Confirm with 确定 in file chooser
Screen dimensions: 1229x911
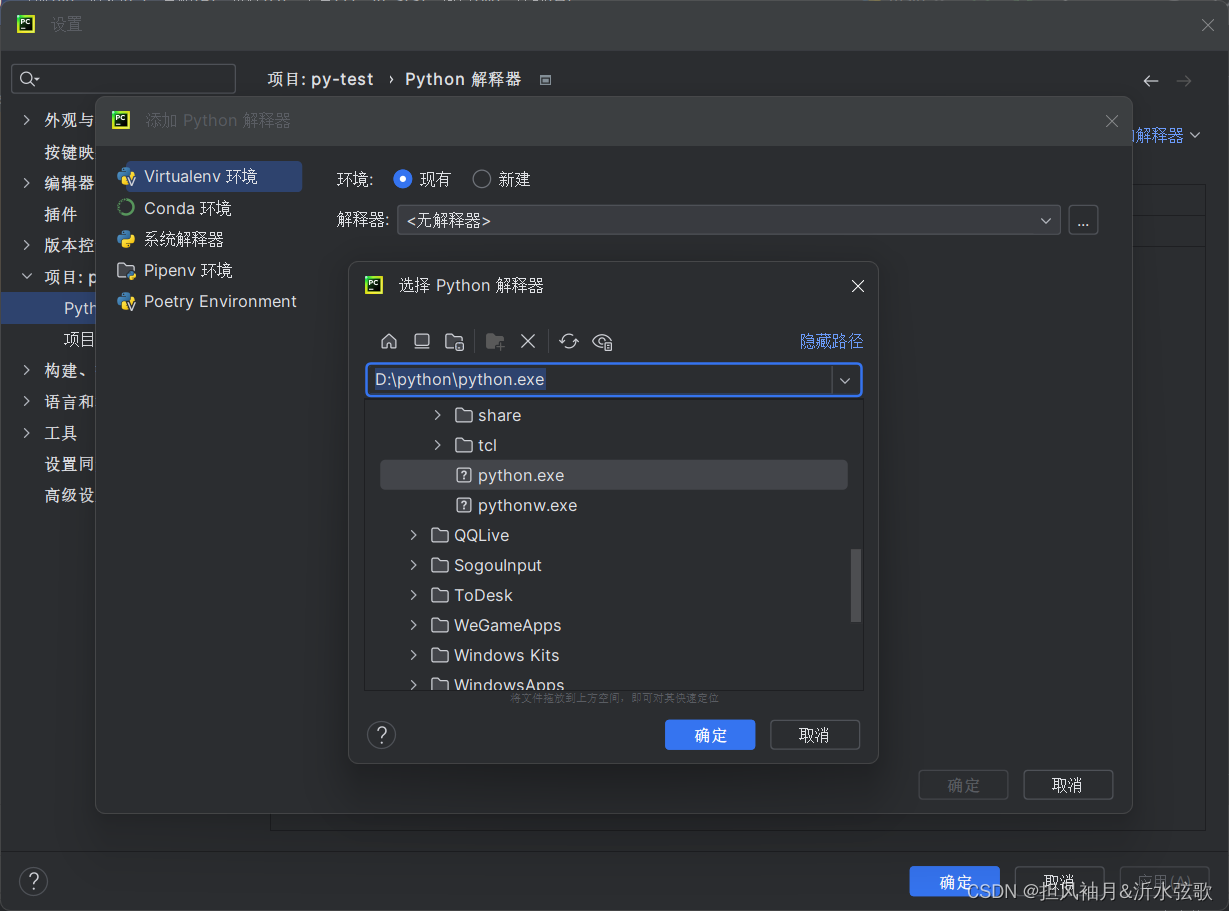click(710, 735)
